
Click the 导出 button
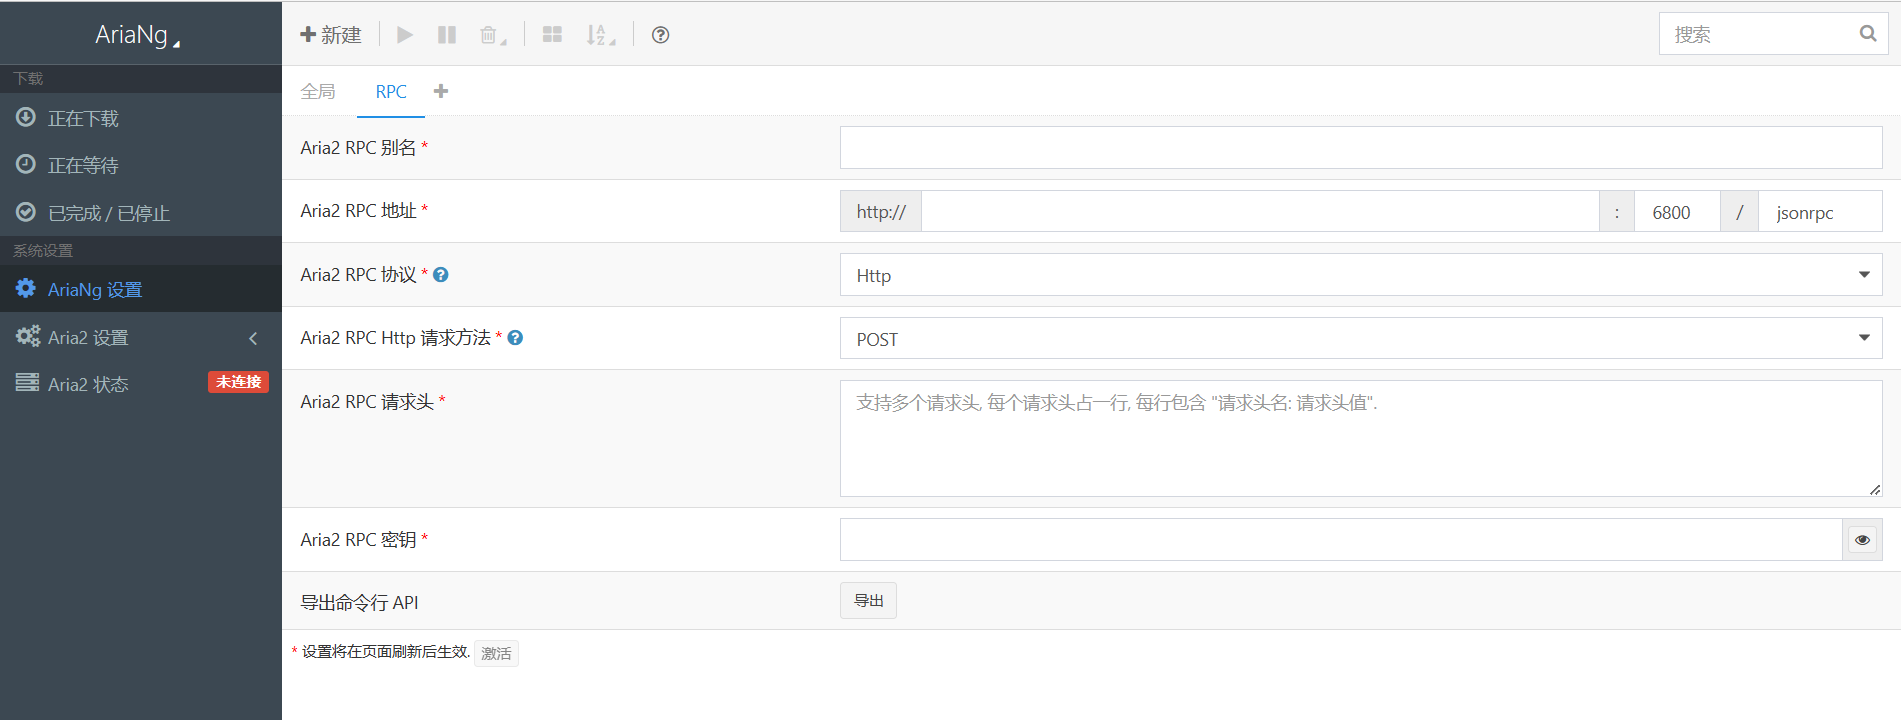tap(868, 601)
